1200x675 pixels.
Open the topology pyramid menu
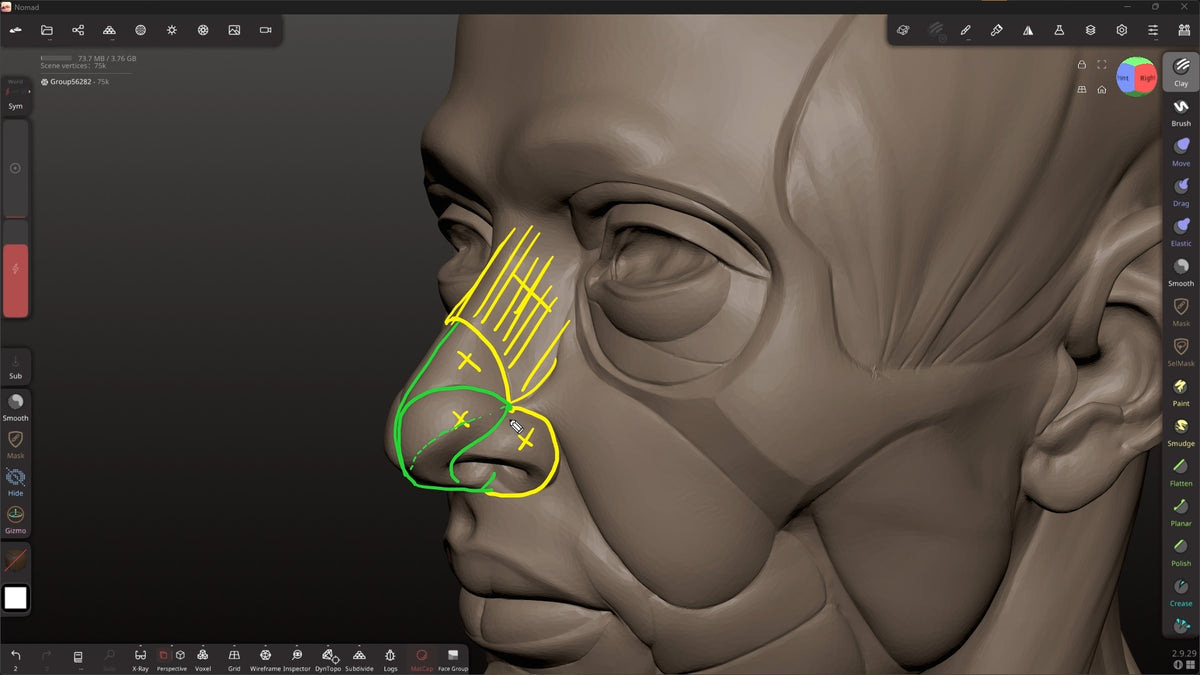[x=109, y=30]
